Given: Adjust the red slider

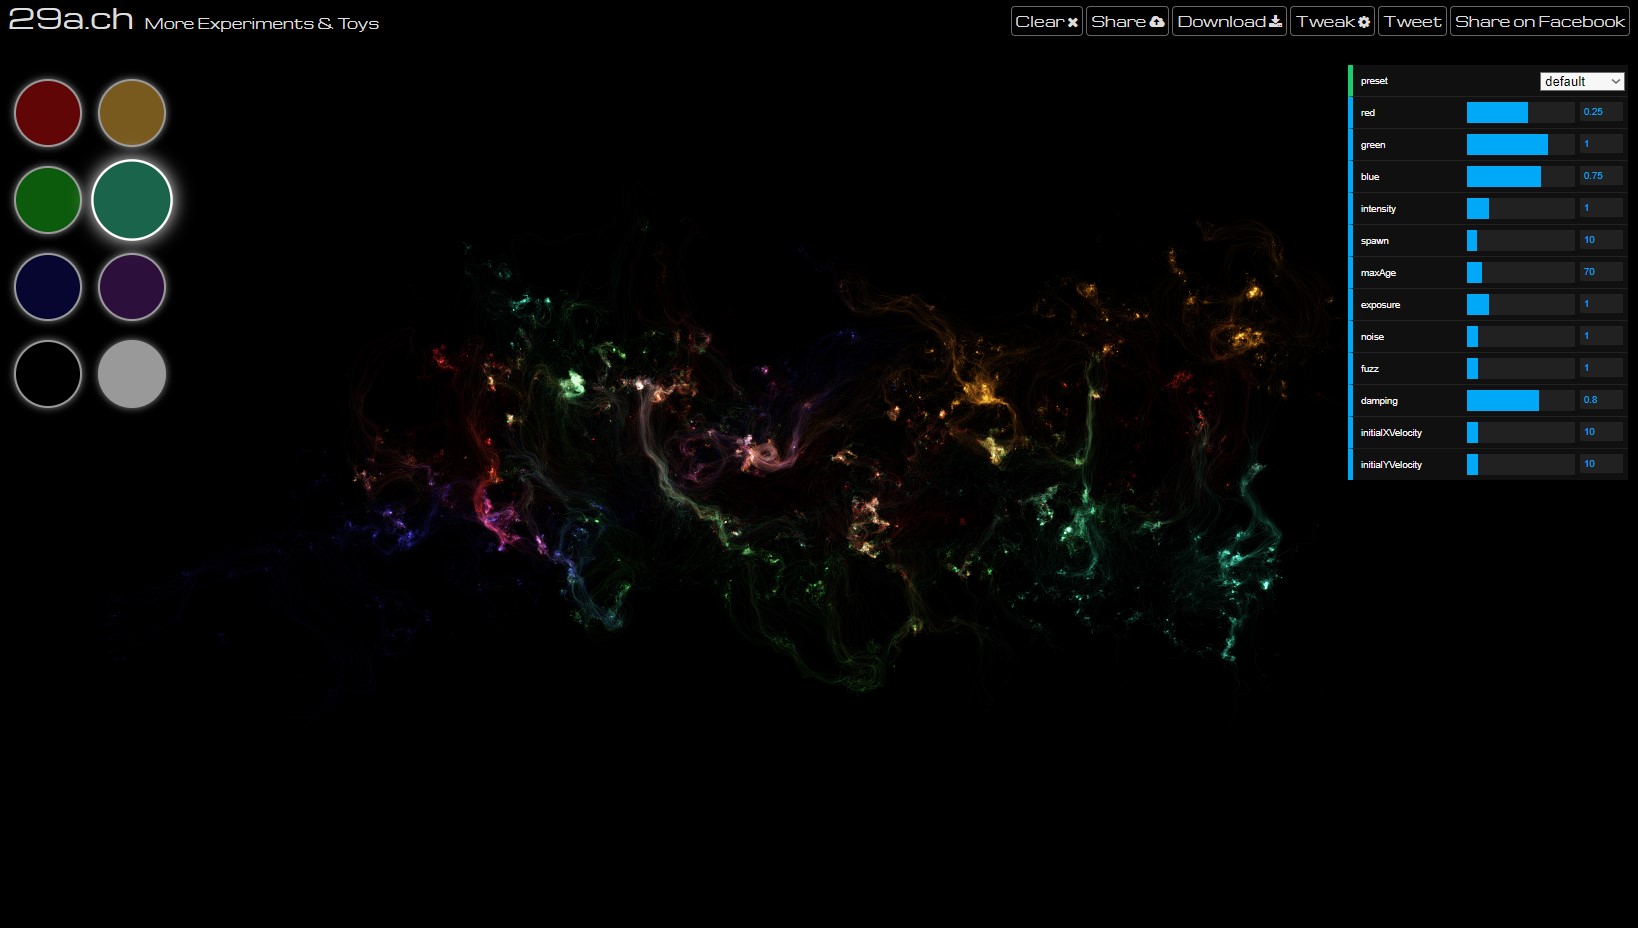Looking at the screenshot, I should coord(1521,113).
